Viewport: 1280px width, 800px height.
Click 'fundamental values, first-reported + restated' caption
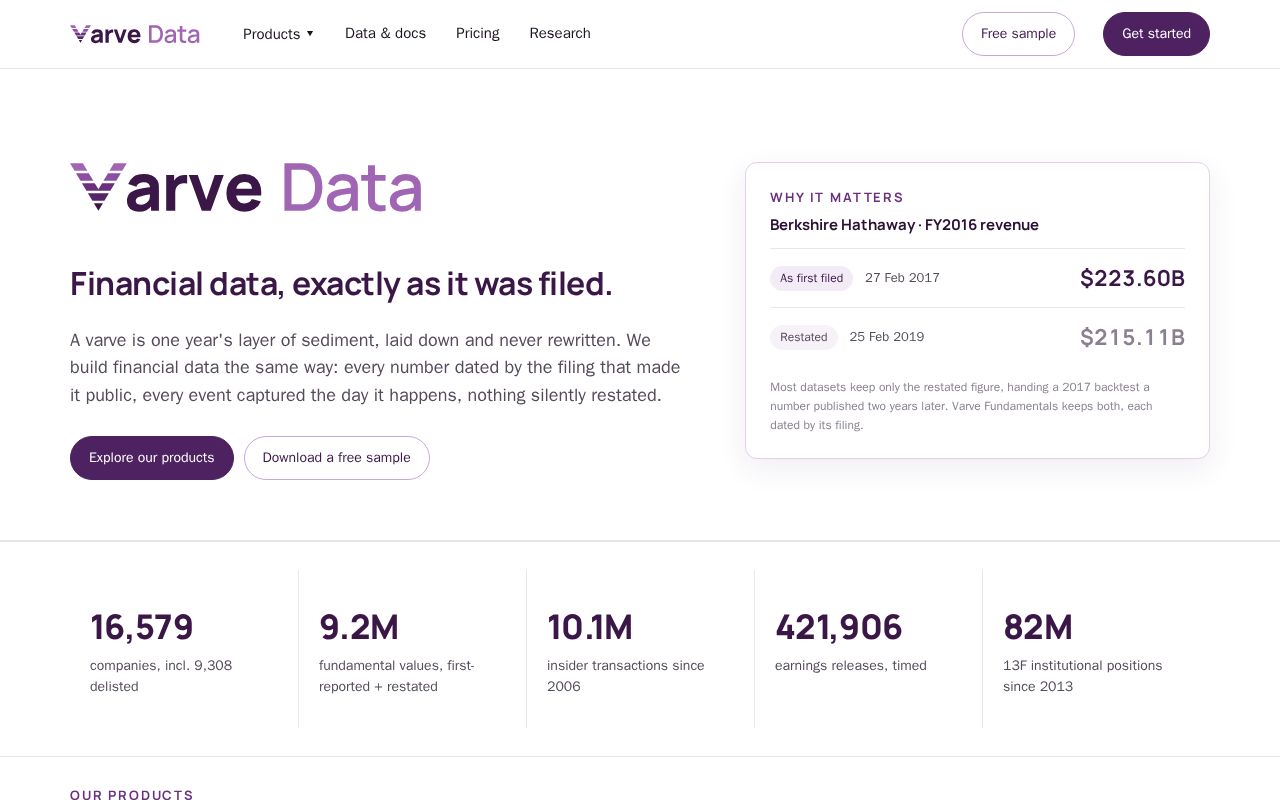(397, 676)
